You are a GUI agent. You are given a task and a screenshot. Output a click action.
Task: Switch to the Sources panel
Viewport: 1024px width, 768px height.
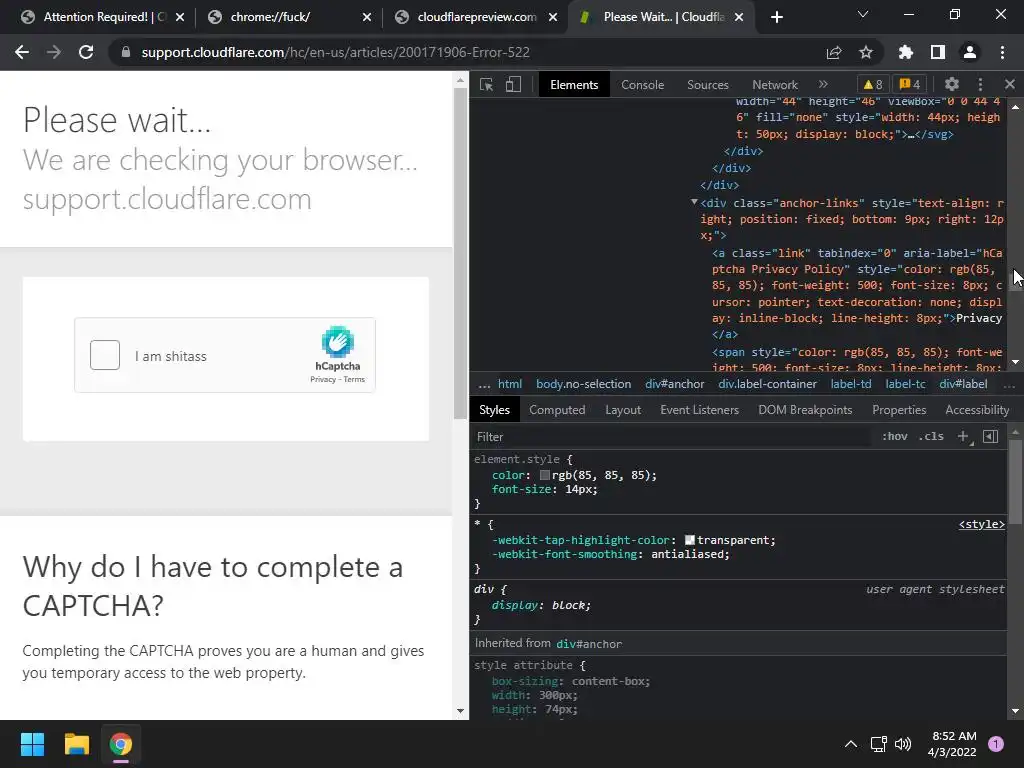click(x=707, y=85)
